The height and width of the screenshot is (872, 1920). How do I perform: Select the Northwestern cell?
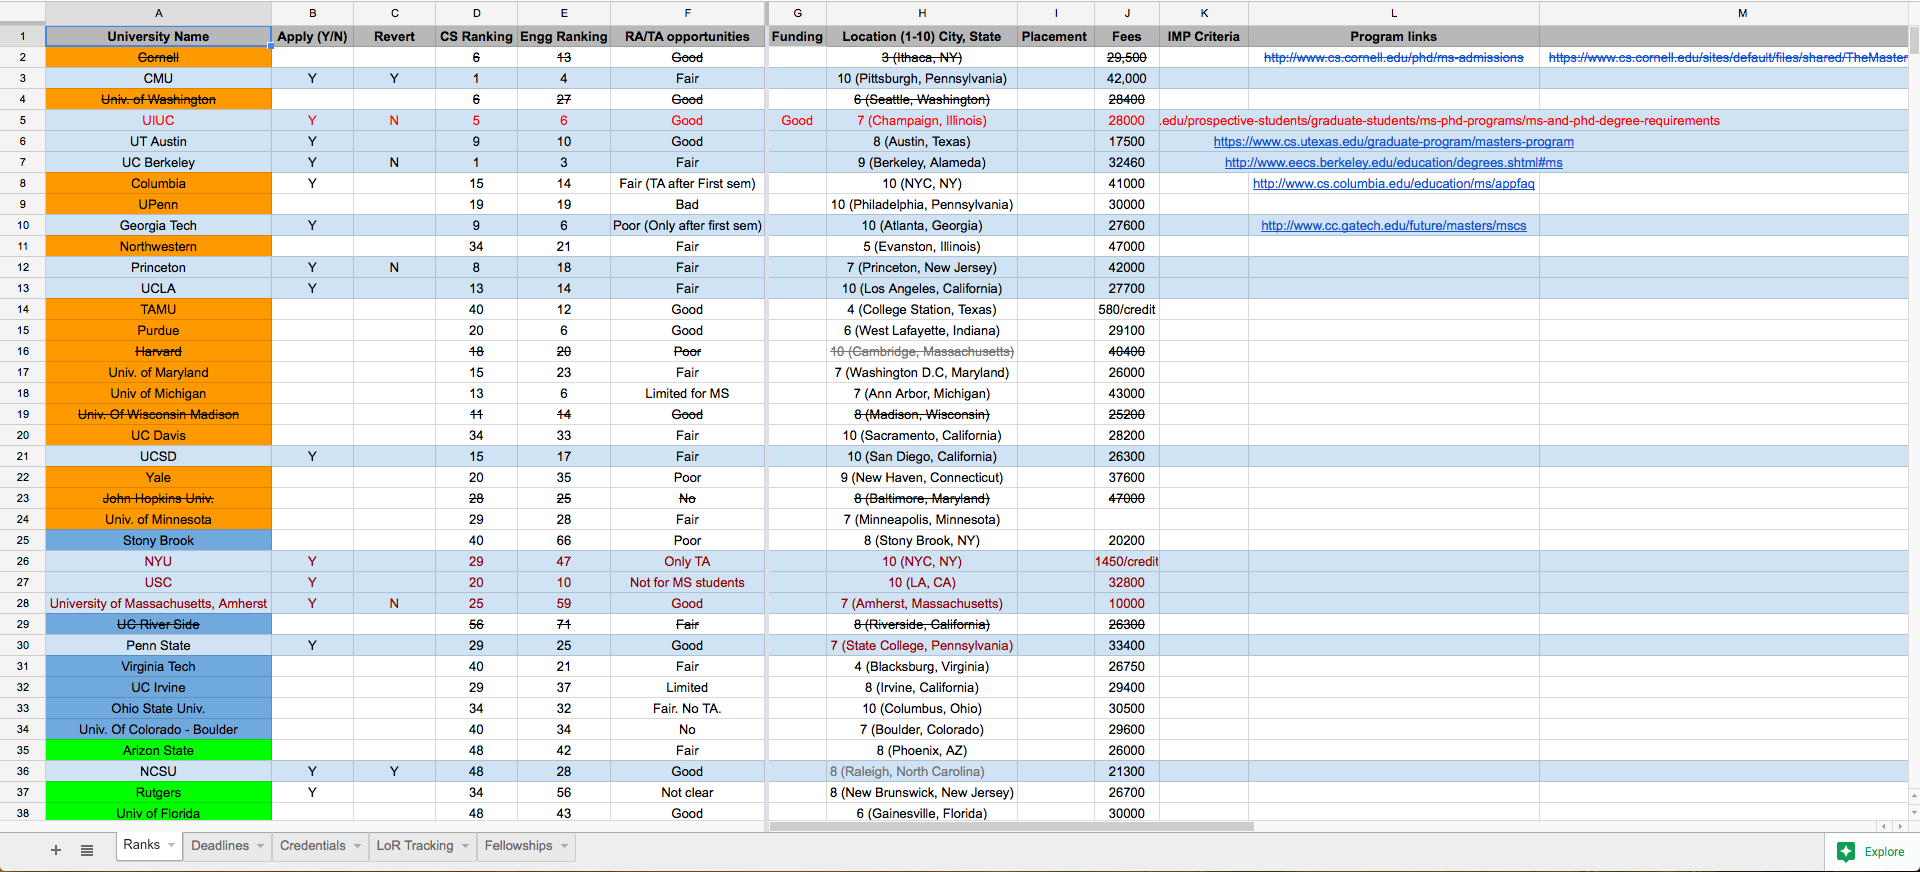click(x=158, y=247)
